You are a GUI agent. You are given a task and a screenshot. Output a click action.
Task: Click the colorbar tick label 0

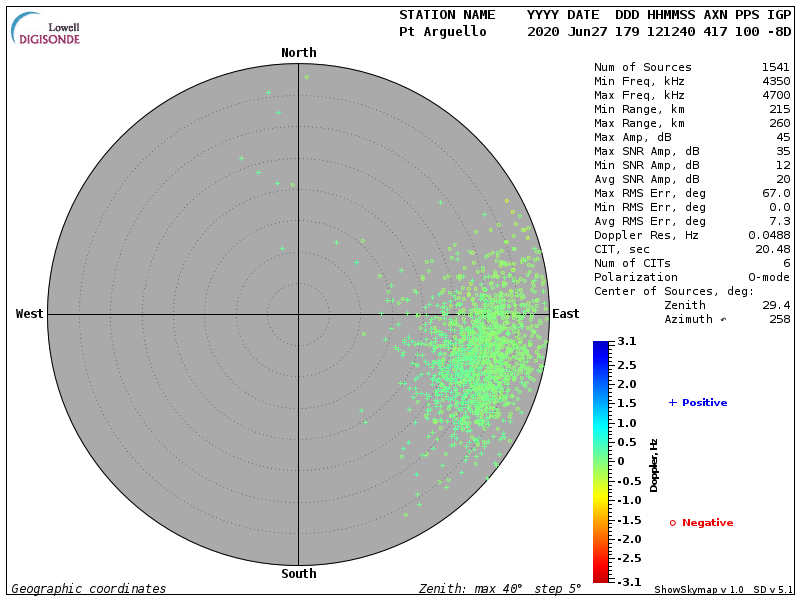[x=620, y=461]
